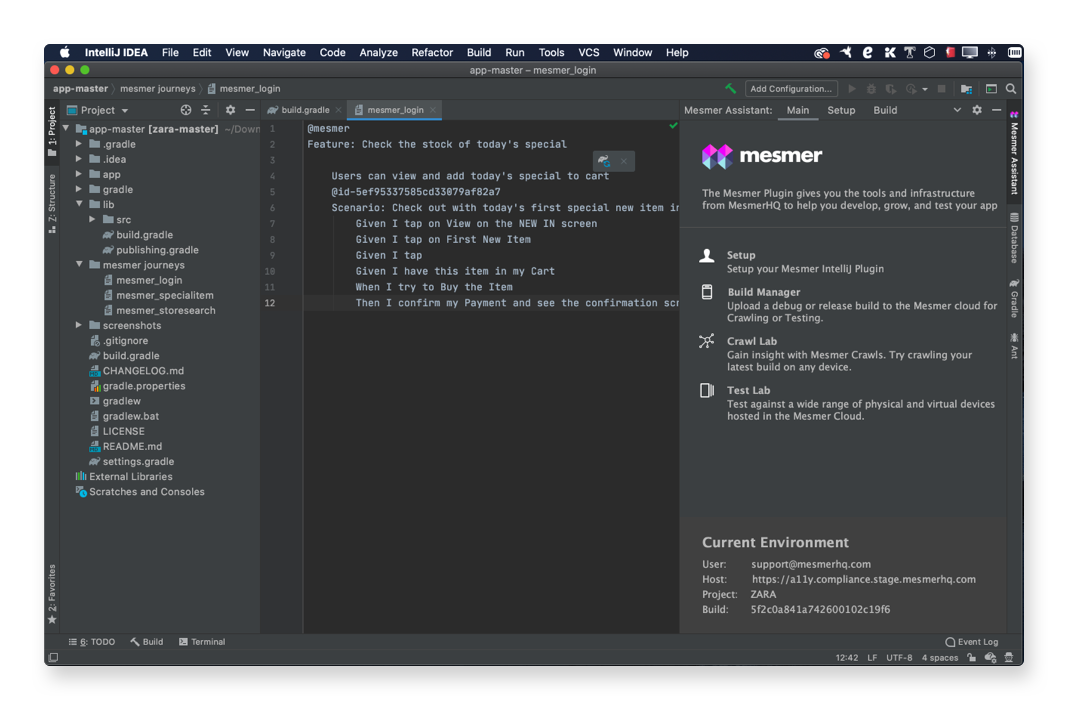Open the Event Log
The width and height of the screenshot is (1068, 710).
coord(972,642)
